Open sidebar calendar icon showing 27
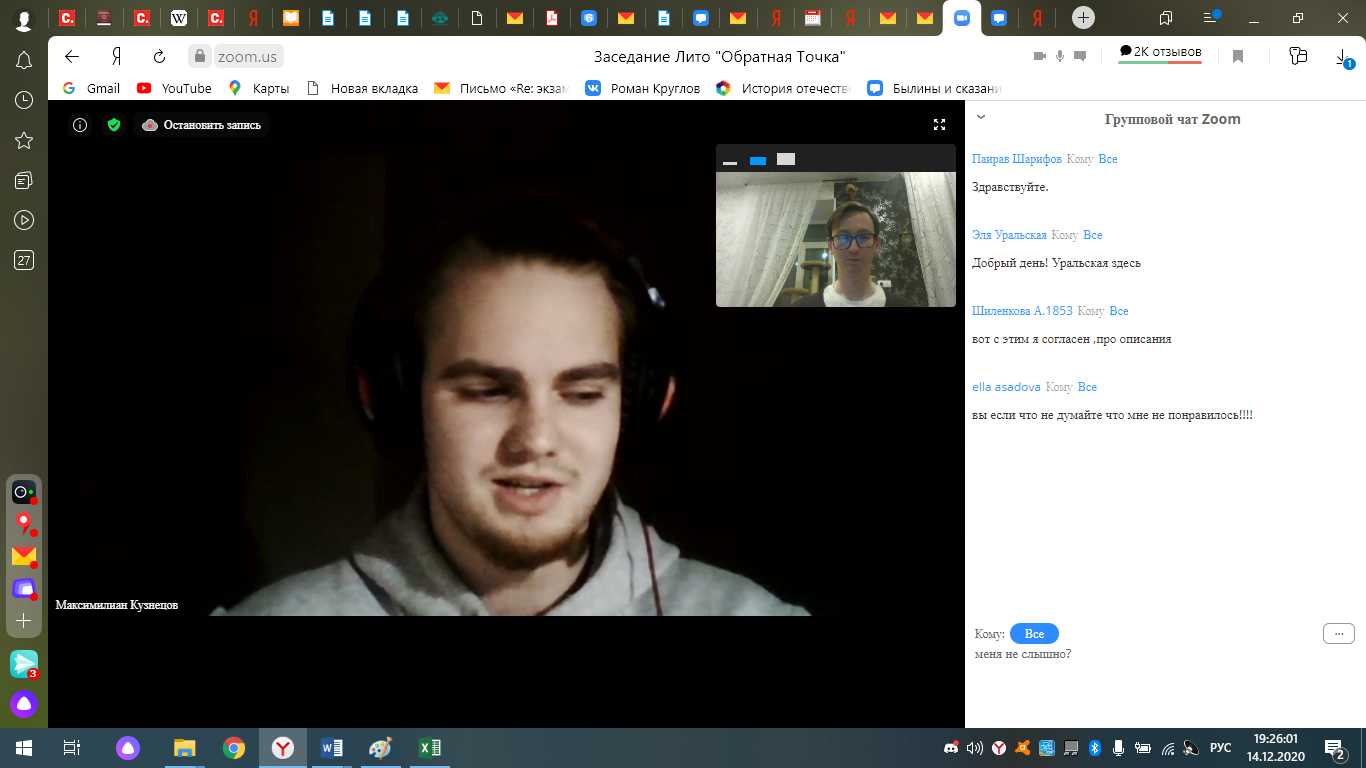This screenshot has width=1366, height=768. [x=24, y=260]
